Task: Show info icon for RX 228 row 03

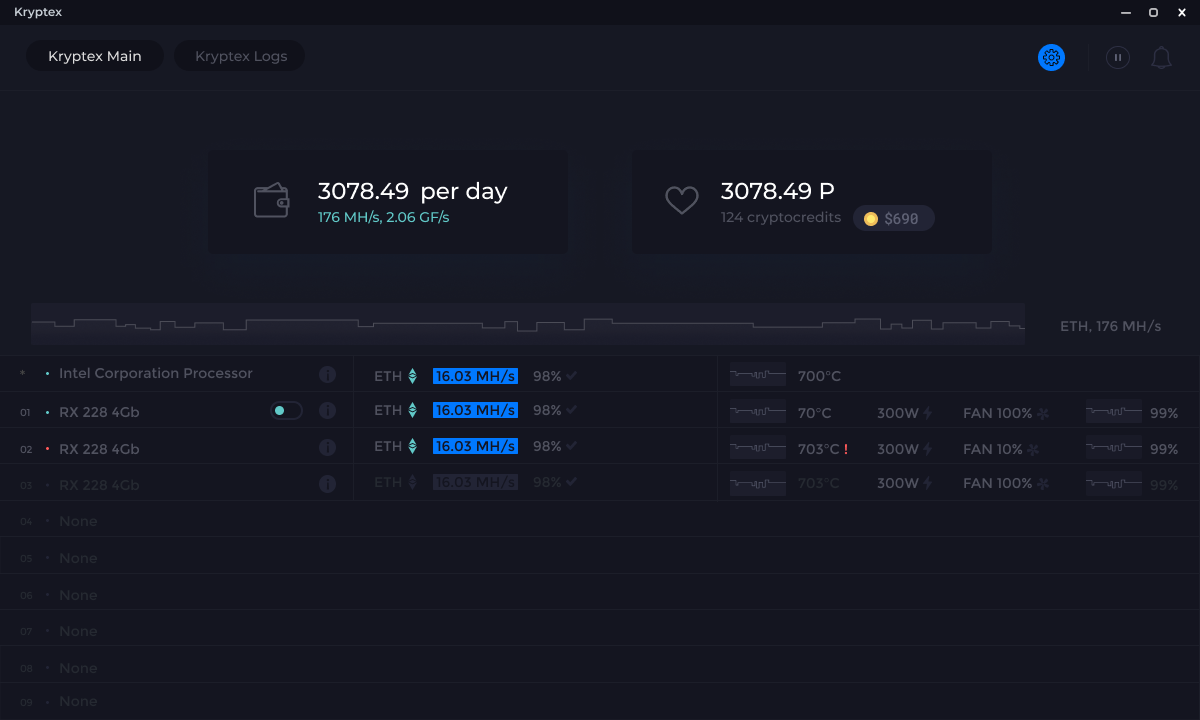Action: (327, 484)
